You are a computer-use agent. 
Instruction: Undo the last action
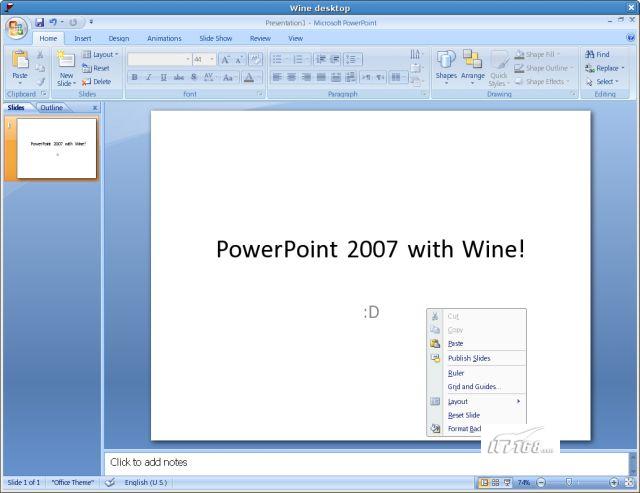point(53,22)
